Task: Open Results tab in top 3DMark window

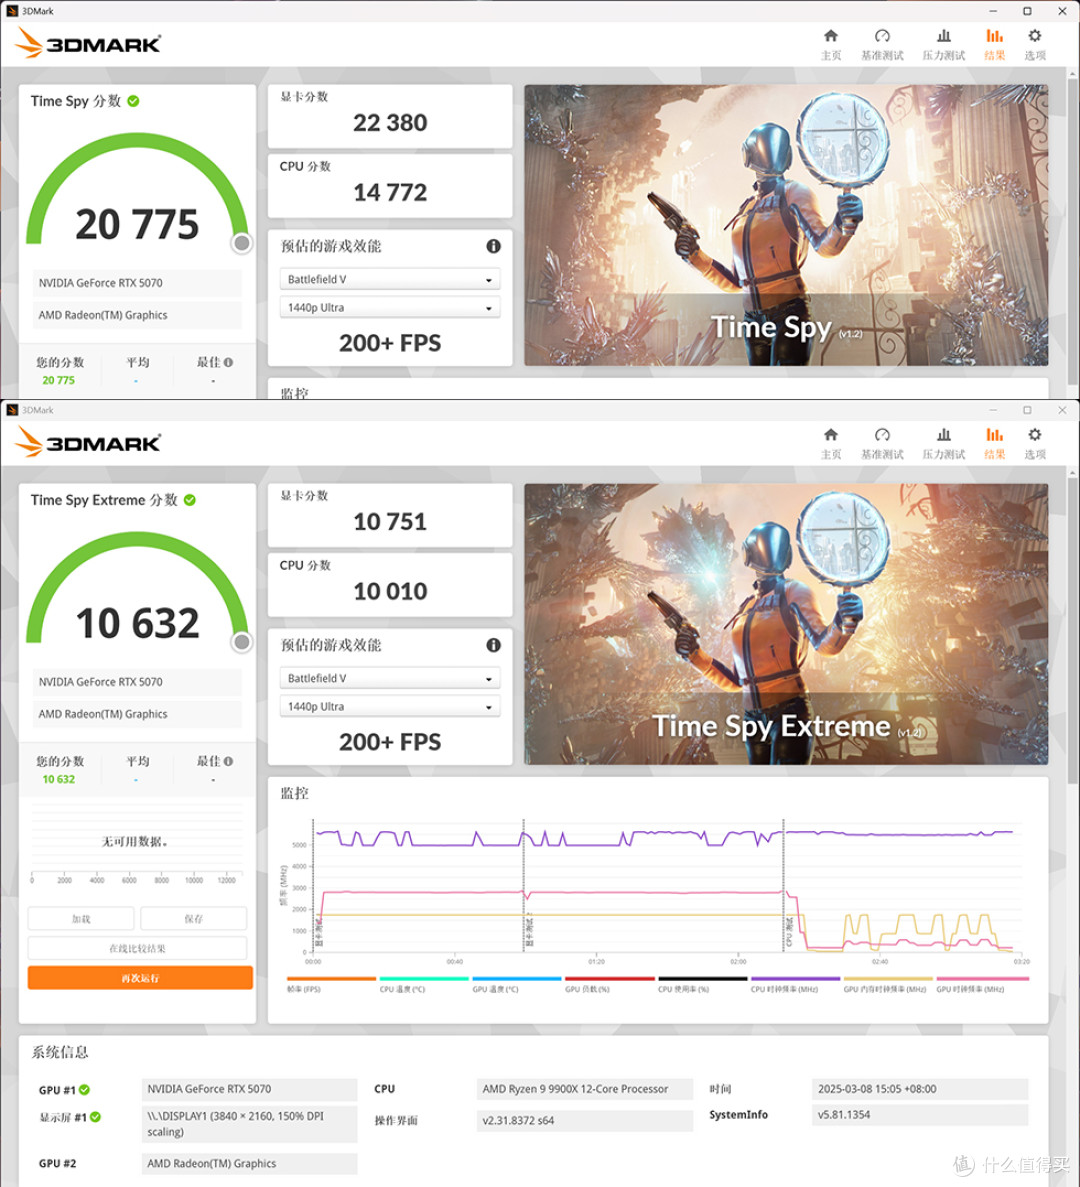Action: click(x=994, y=45)
